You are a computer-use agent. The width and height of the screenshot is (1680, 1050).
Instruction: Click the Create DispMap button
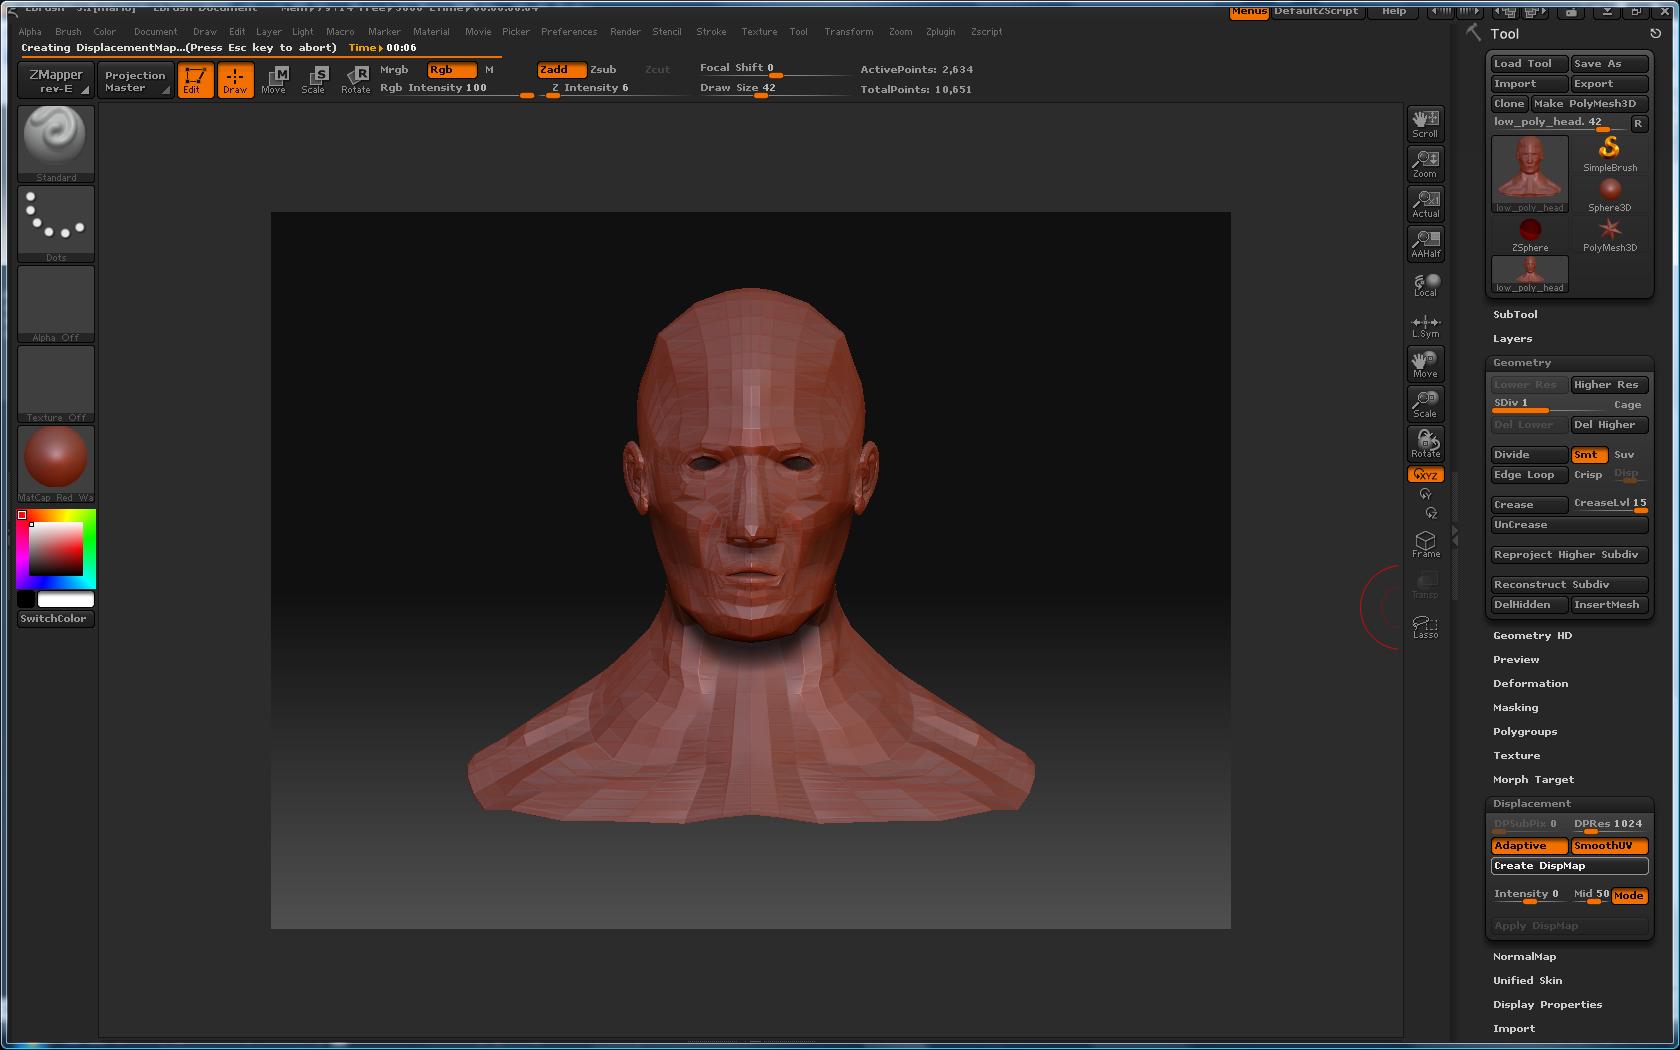point(1568,866)
